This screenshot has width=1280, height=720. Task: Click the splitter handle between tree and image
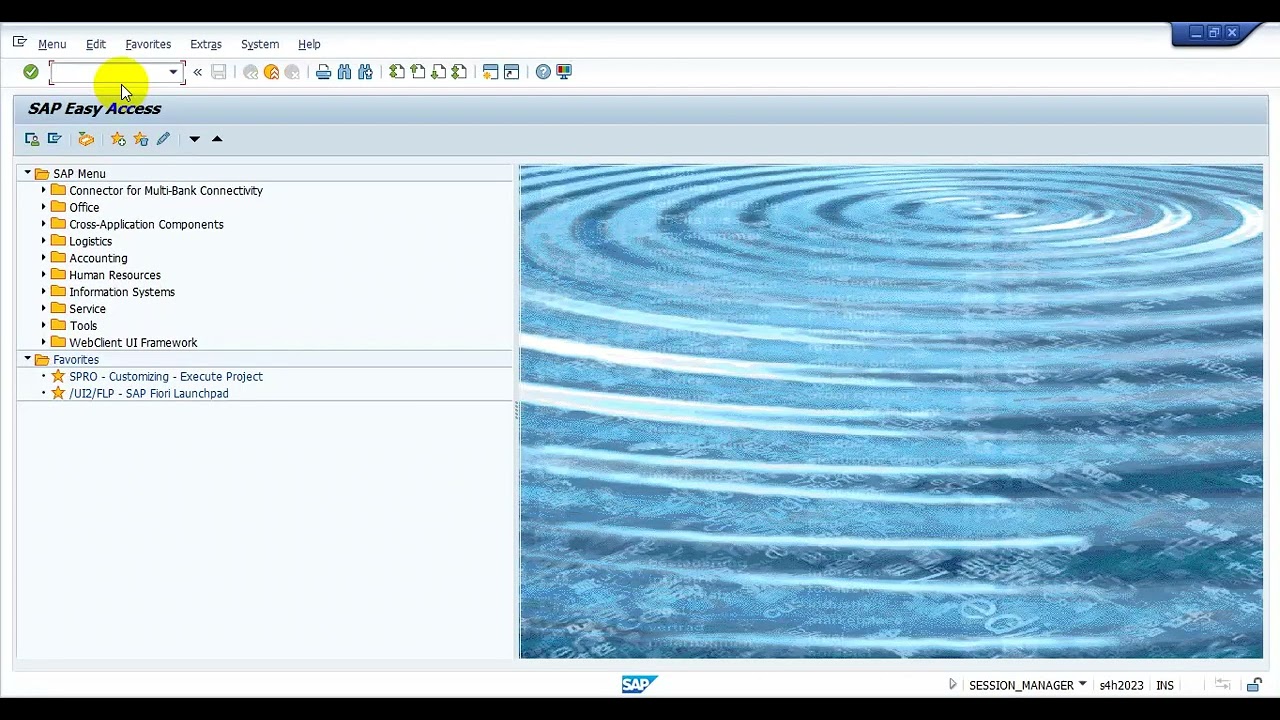[516, 410]
